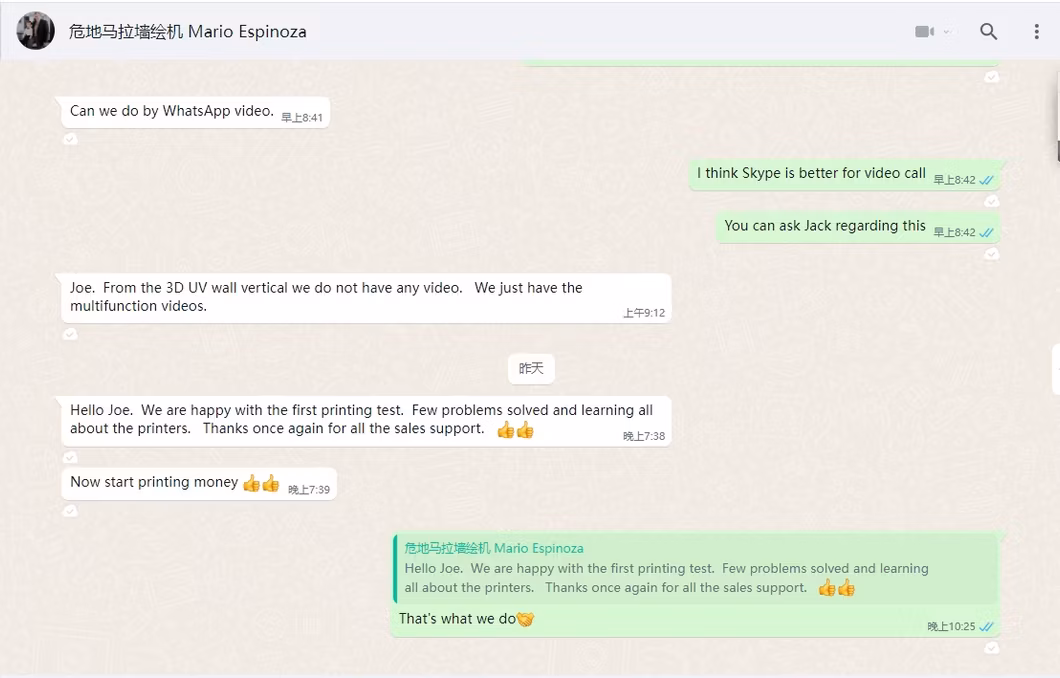Click the contact name Mario Espinoza header

(187, 32)
